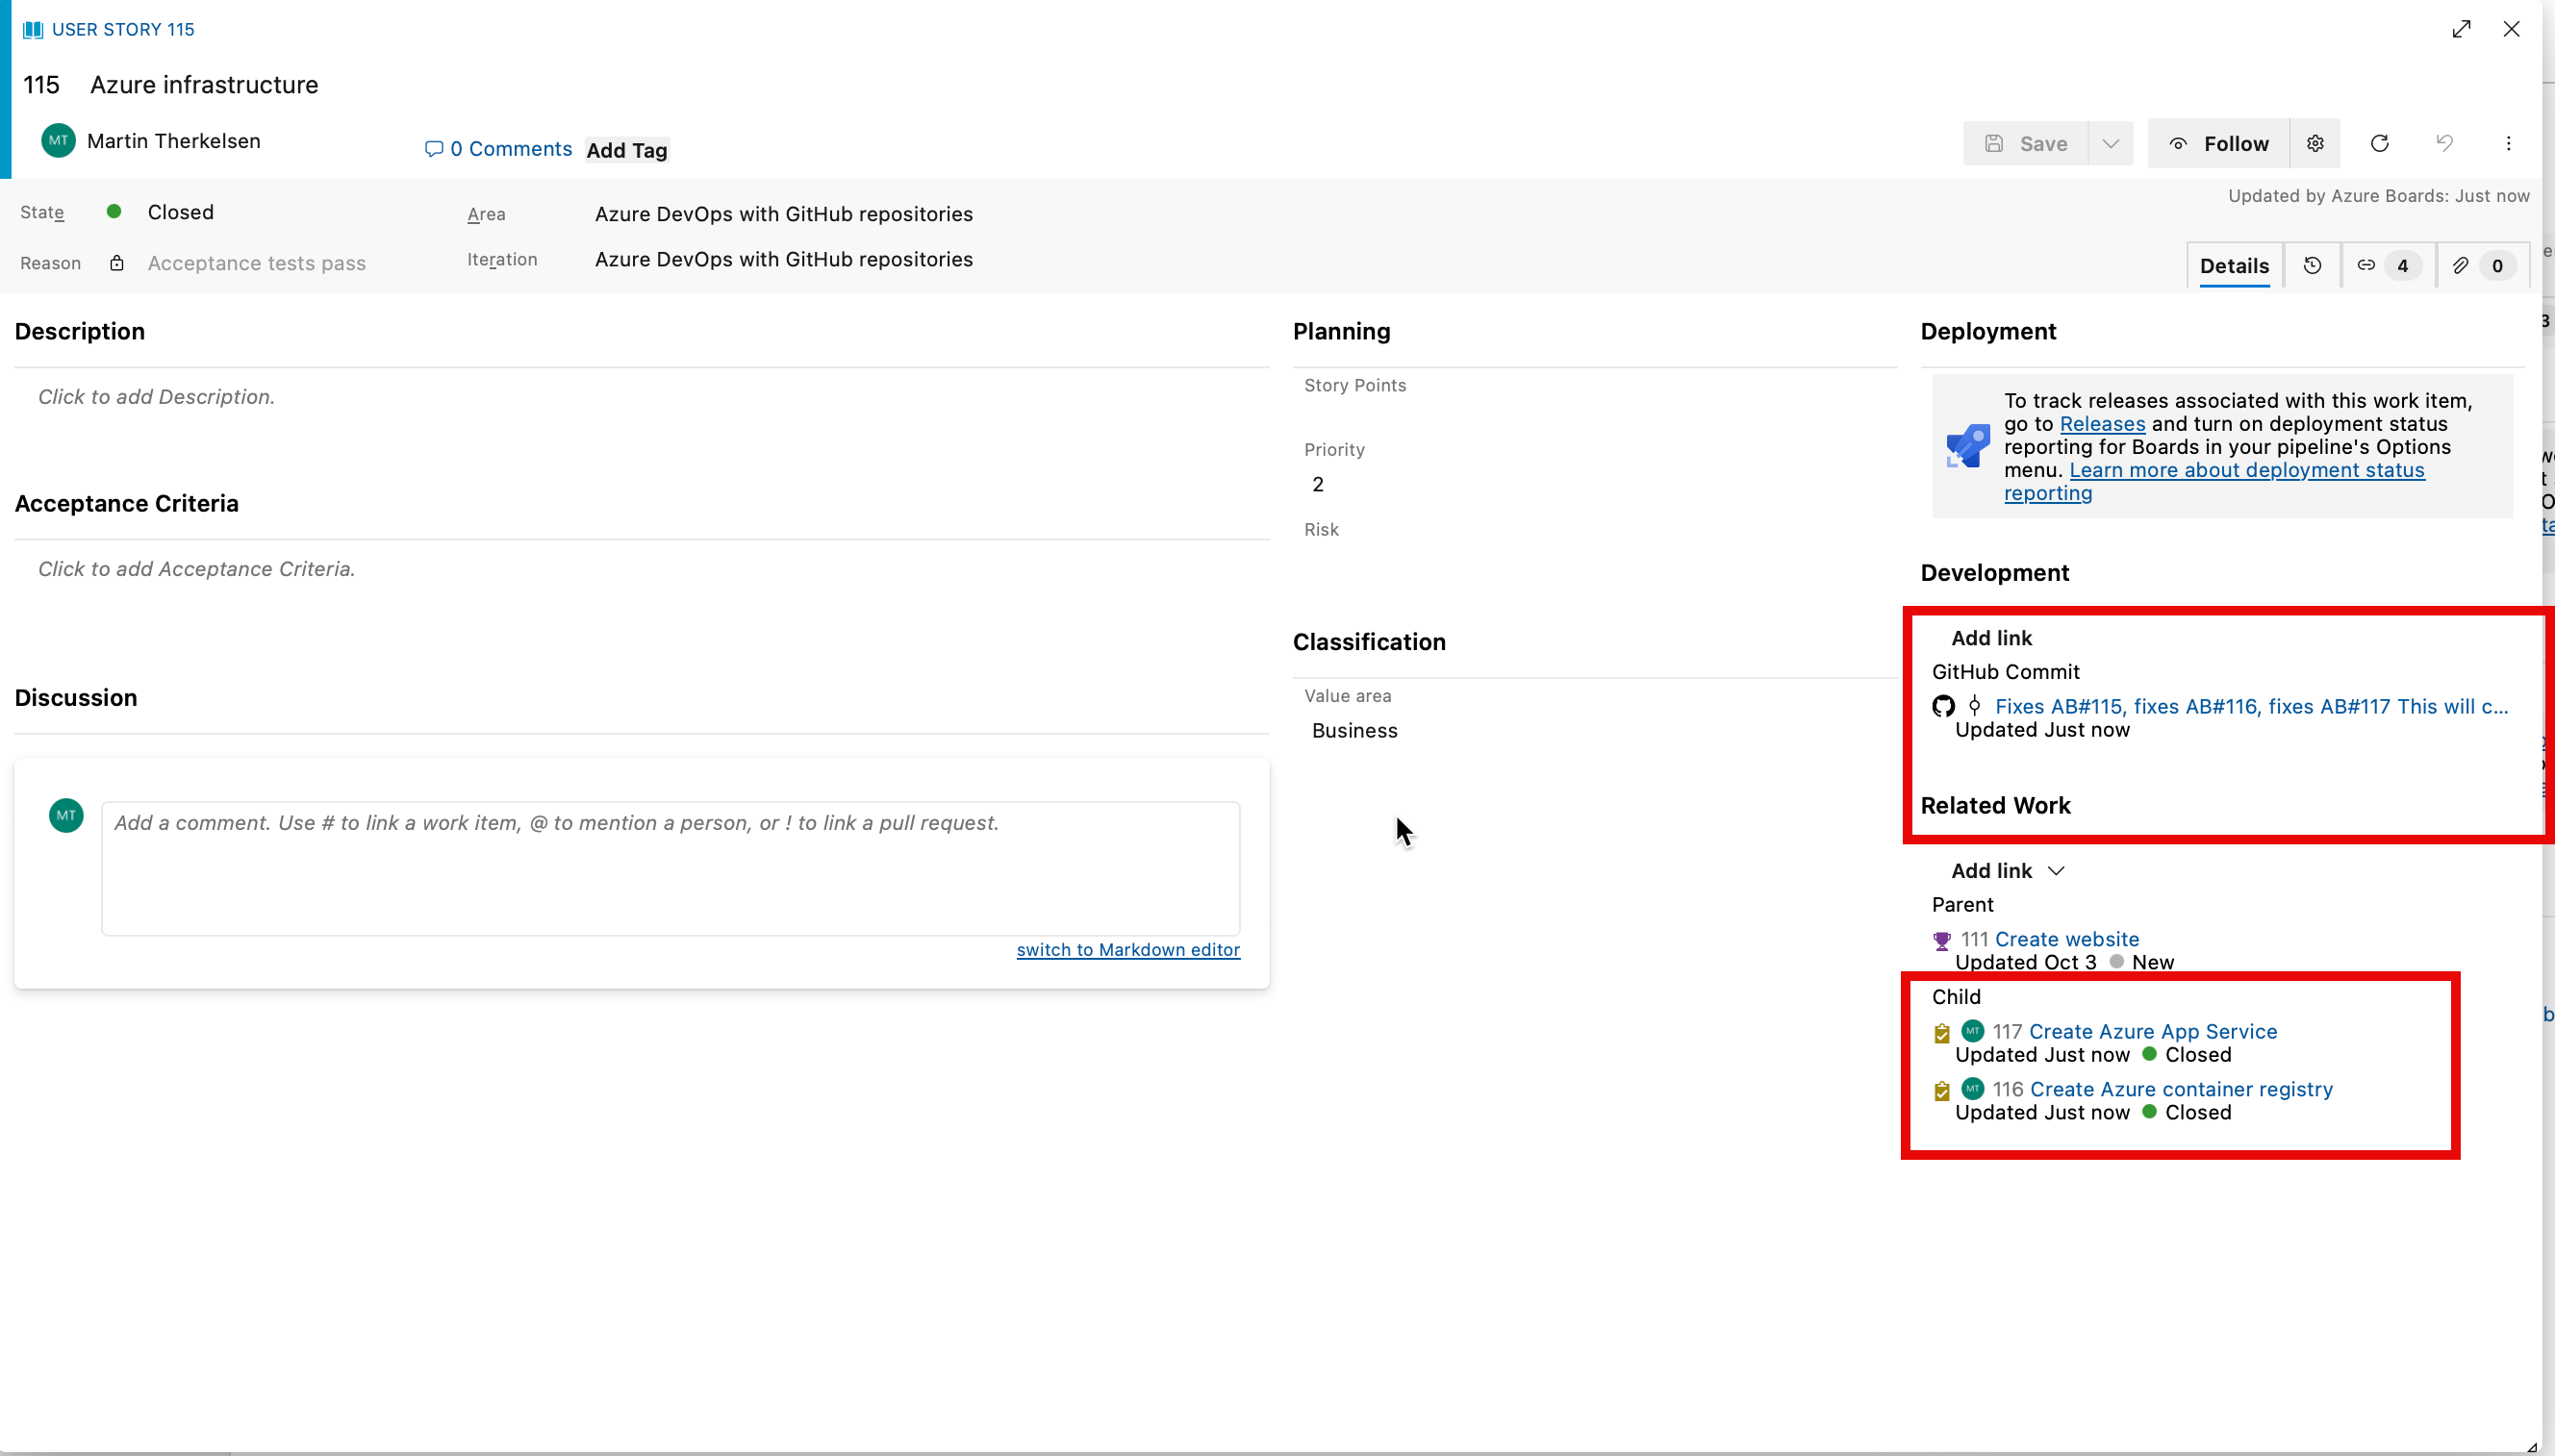Screen dimensions: 2555x1456
Task: Click Add link under Development
Action: click(1991, 638)
